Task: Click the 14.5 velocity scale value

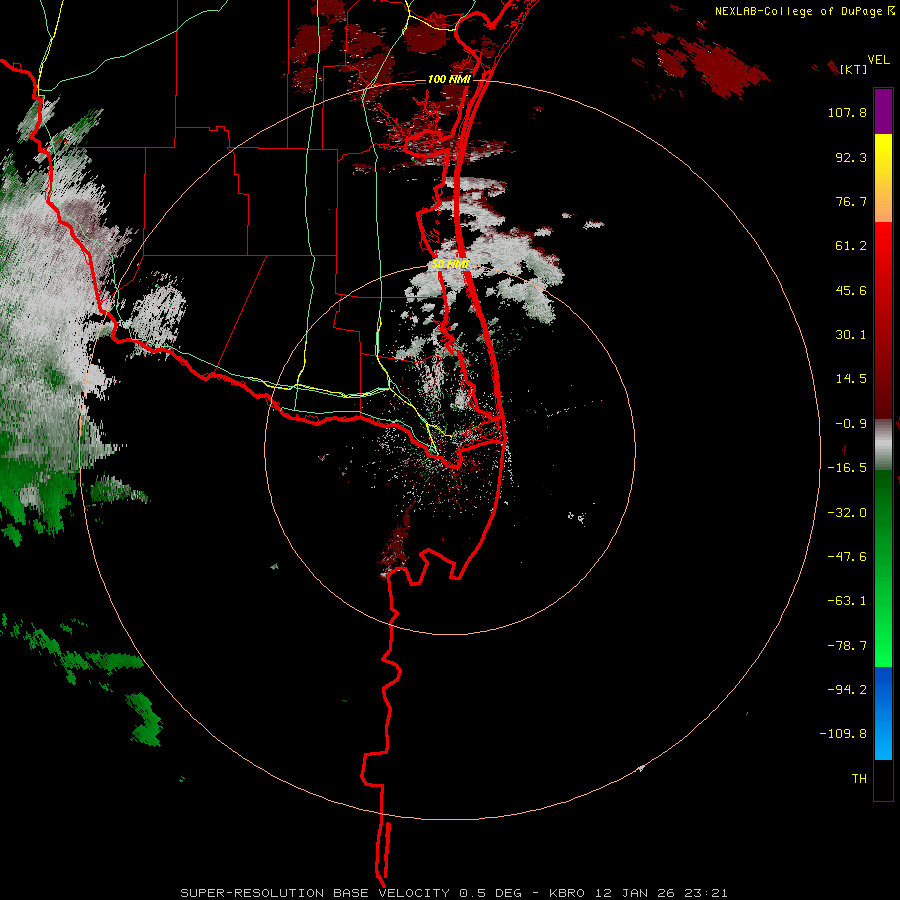Action: 851,379
